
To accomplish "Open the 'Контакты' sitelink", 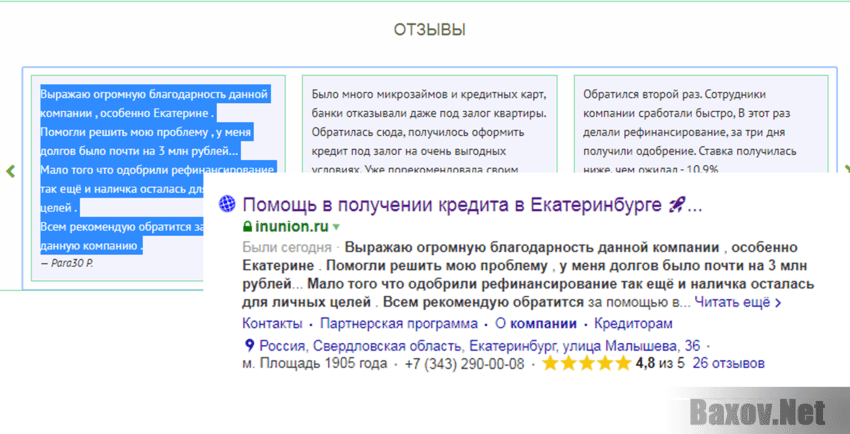I will point(272,324).
